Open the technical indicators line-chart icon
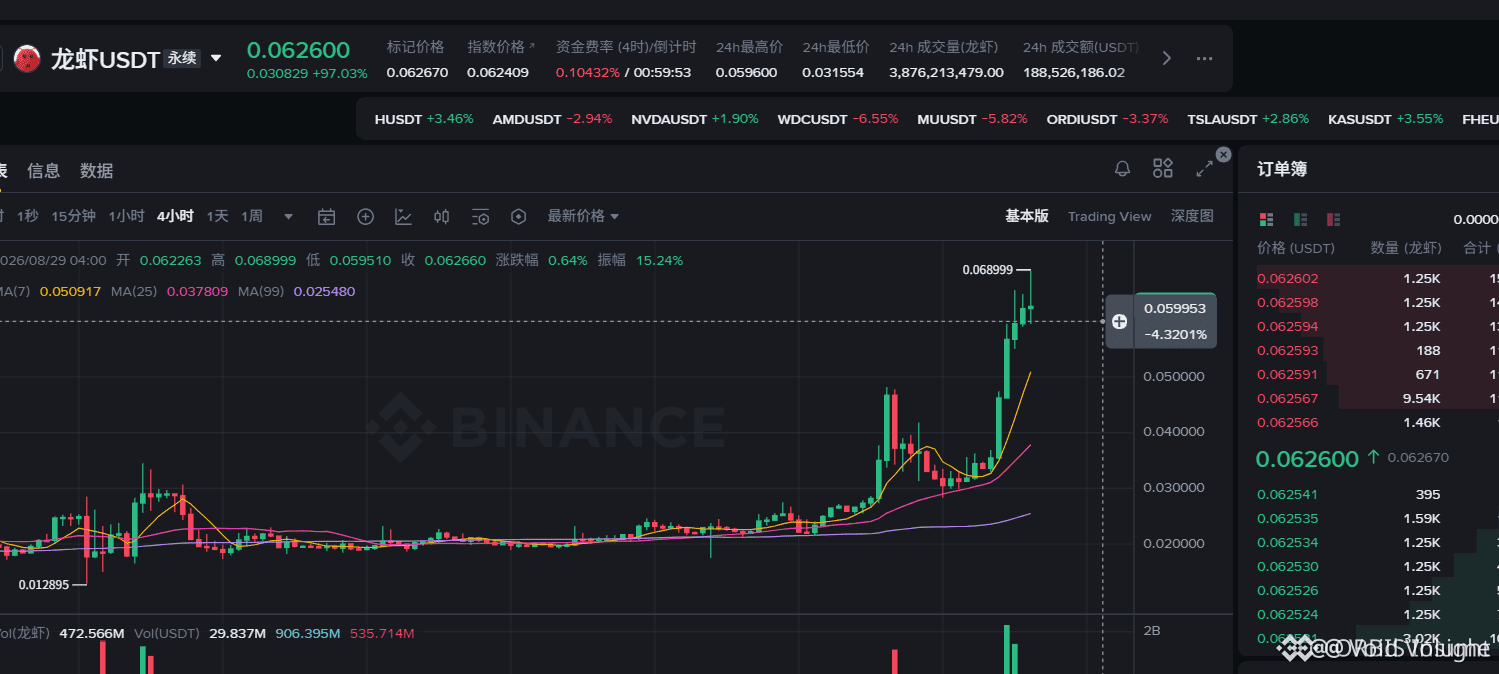The width and height of the screenshot is (1499, 674). click(x=403, y=216)
